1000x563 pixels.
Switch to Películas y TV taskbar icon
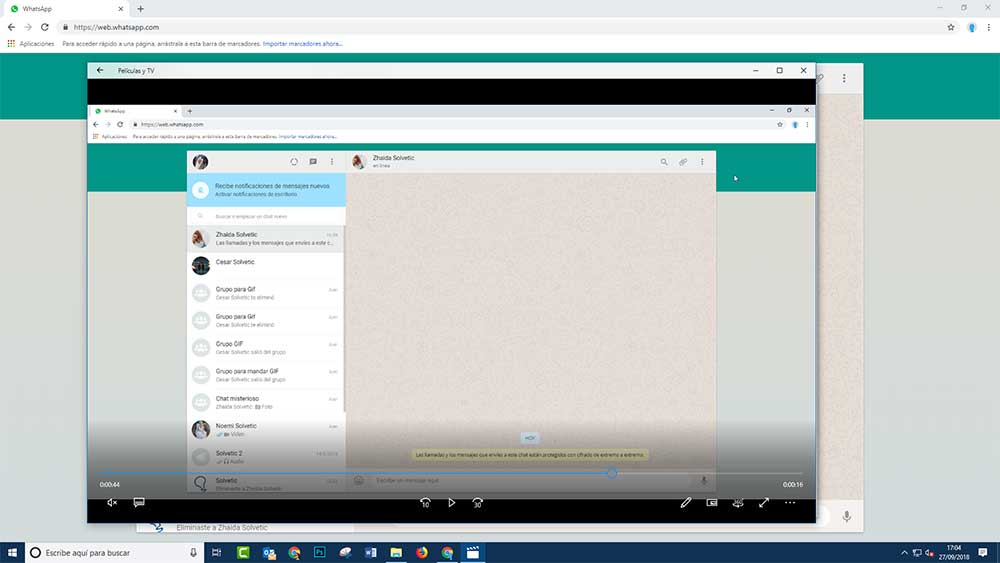473,553
